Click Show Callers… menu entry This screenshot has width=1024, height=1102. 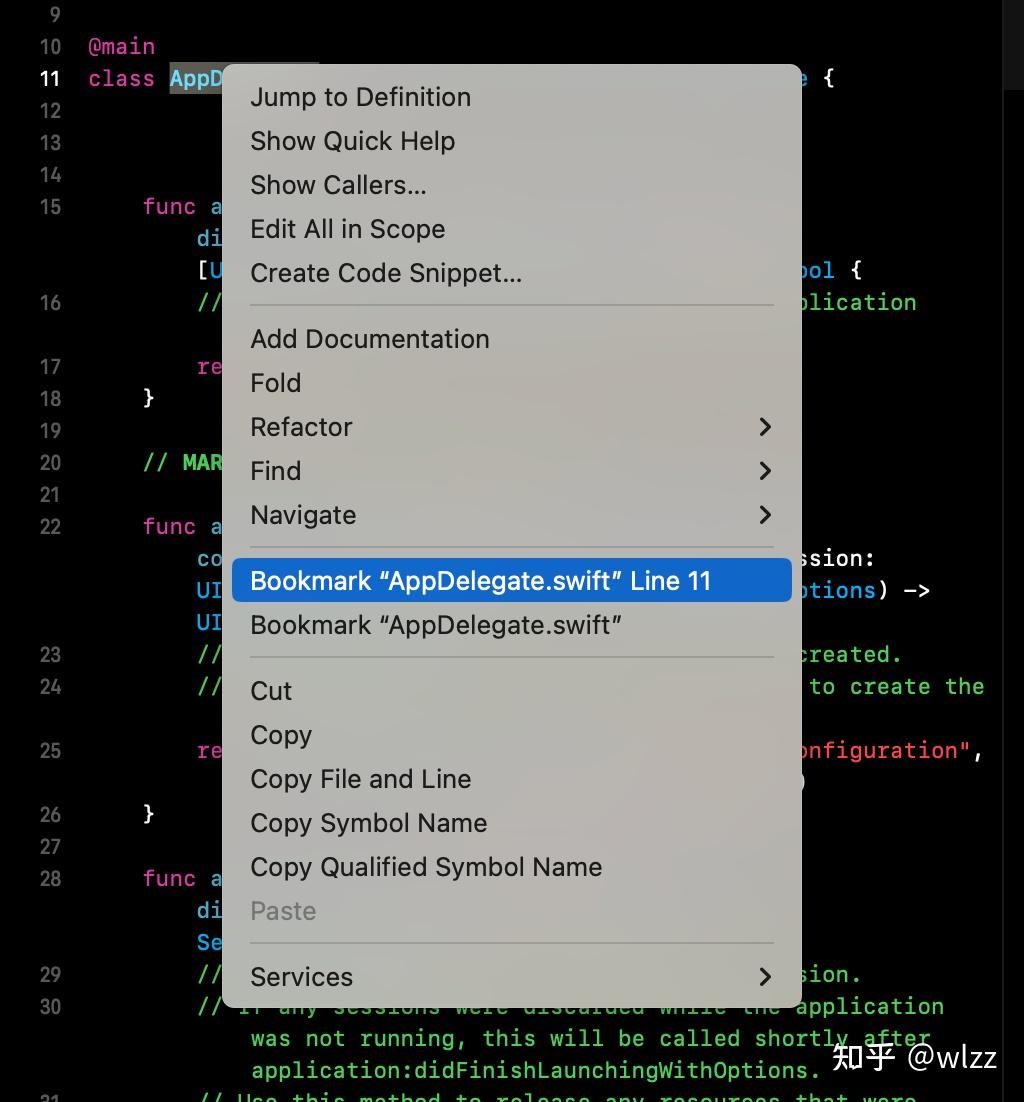(x=338, y=185)
